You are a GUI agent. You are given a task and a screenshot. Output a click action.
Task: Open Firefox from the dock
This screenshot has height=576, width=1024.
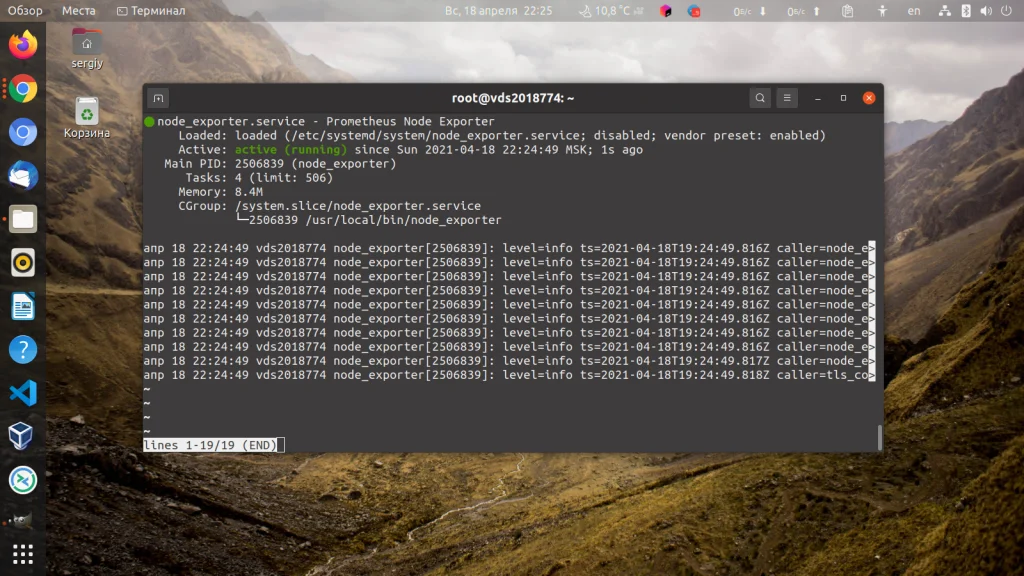click(23, 45)
